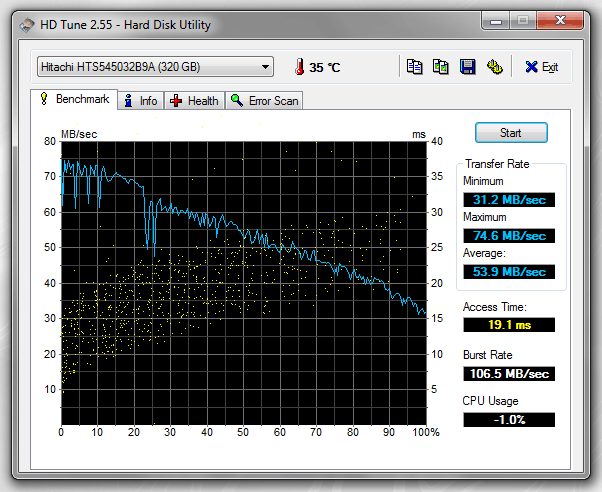This screenshot has width=602, height=492.
Task: Click the 100% x-axis label
Action: (426, 432)
